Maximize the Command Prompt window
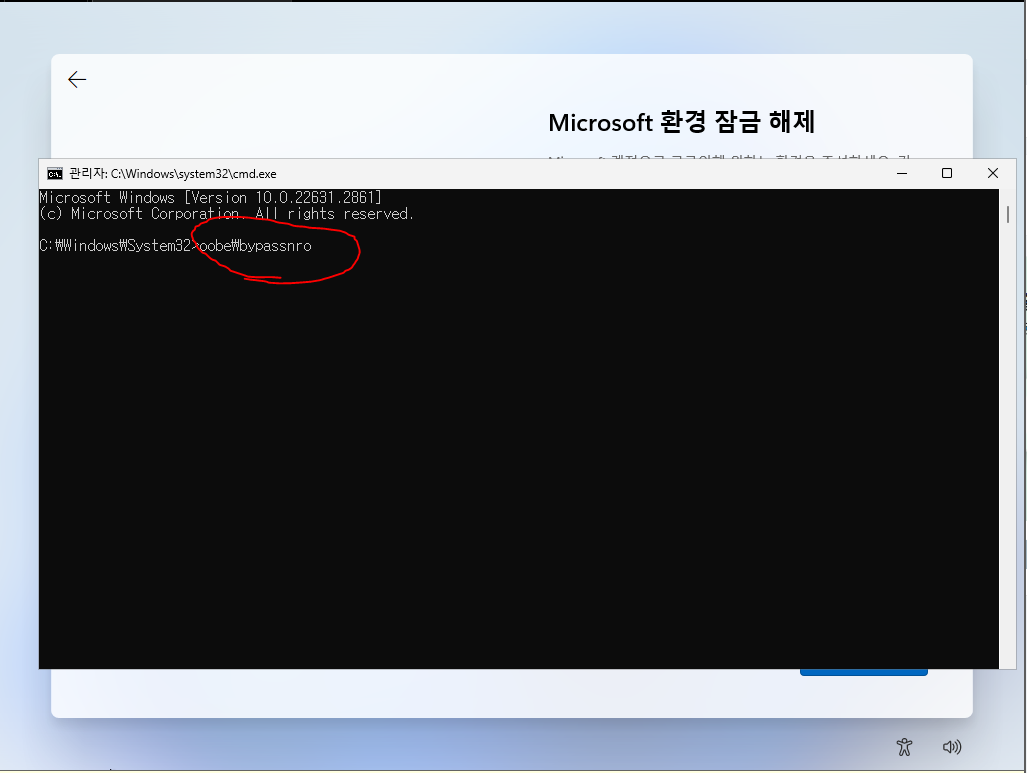The image size is (1027, 773). coord(947,174)
